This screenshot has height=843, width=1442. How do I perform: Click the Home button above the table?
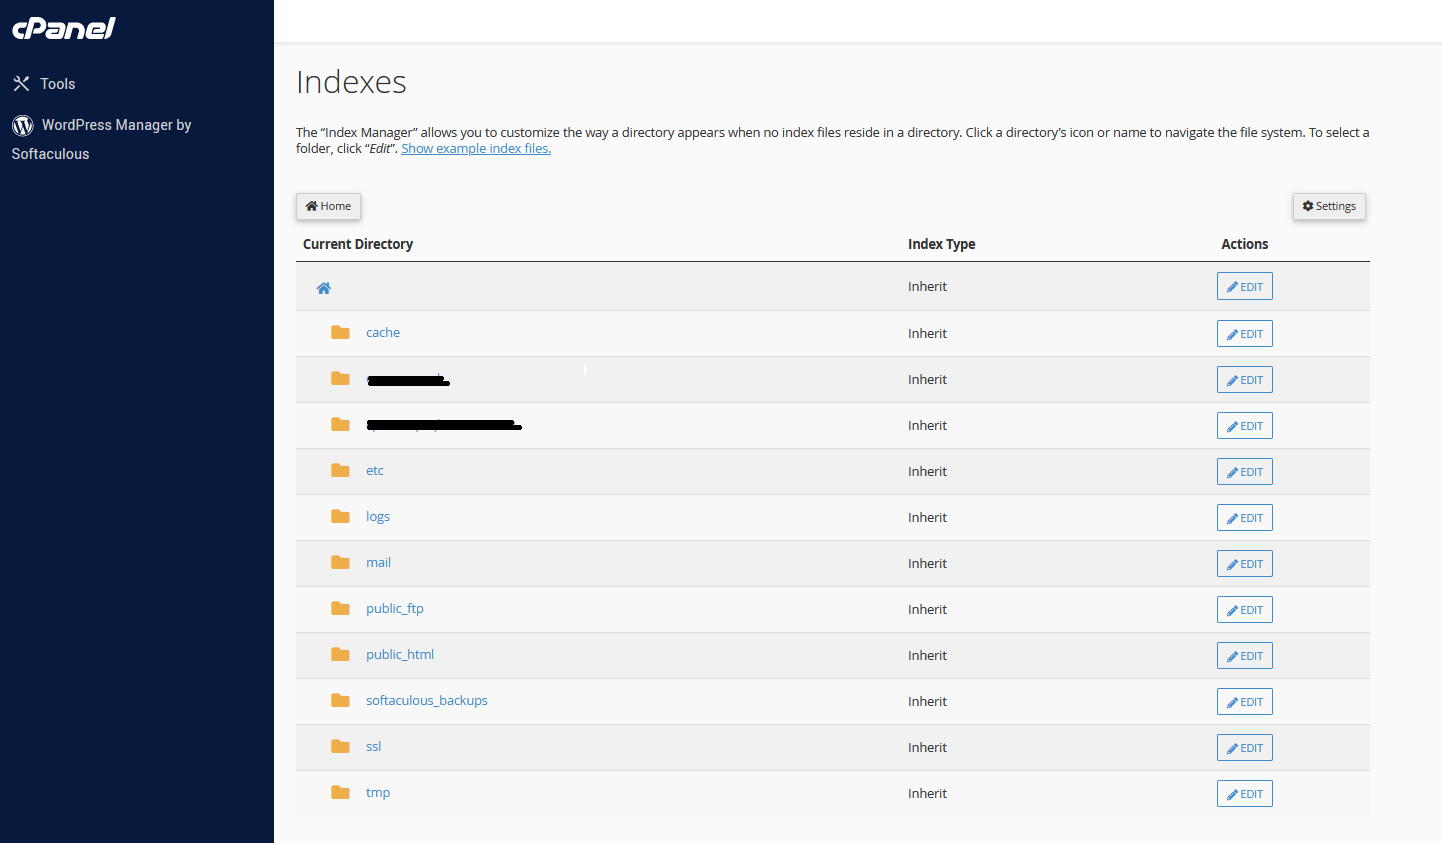tap(328, 206)
